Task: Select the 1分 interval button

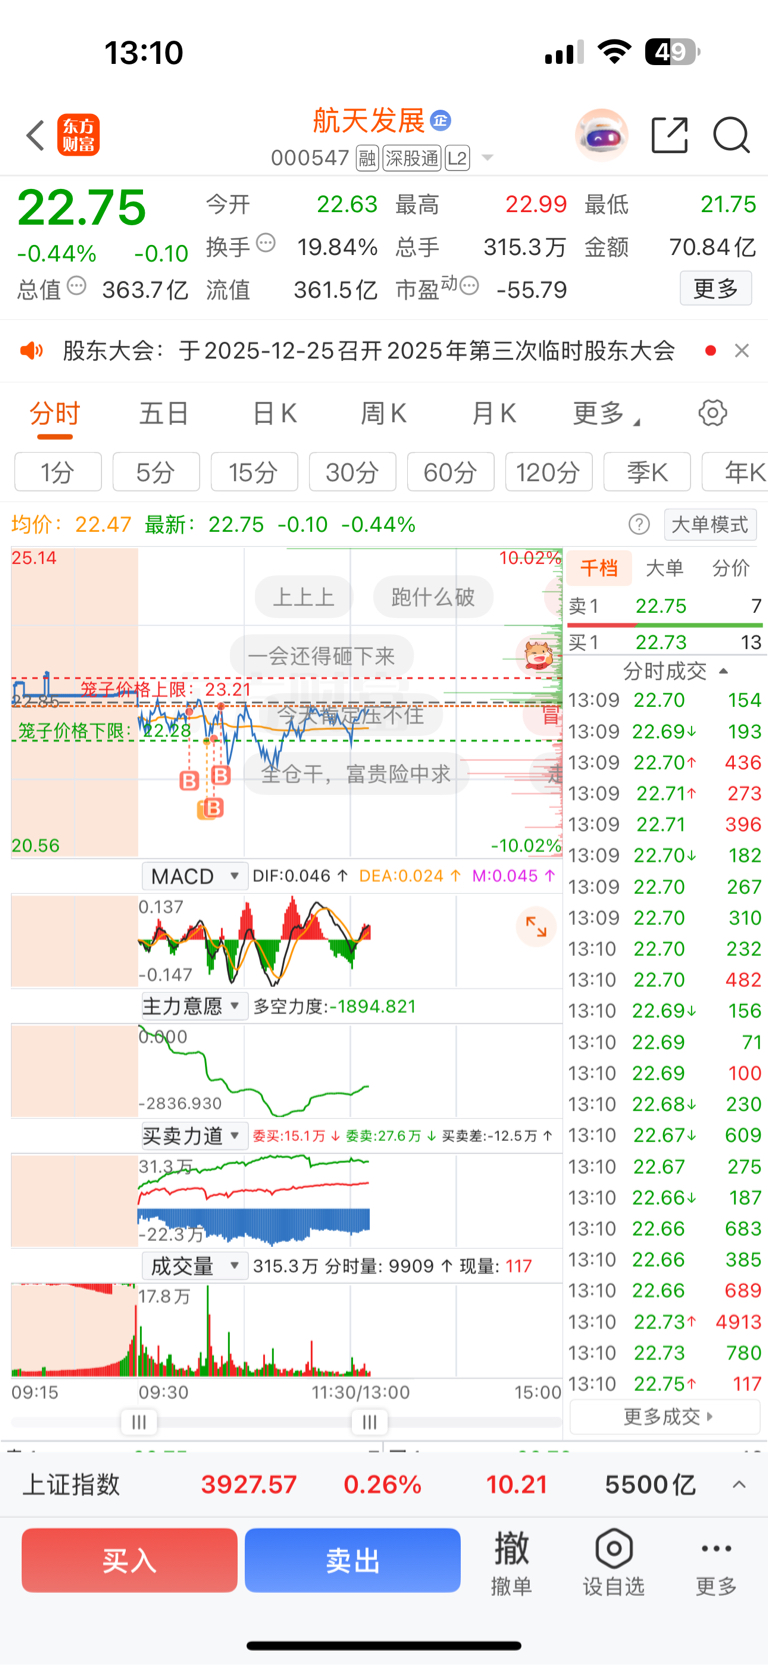Action: coord(58,472)
